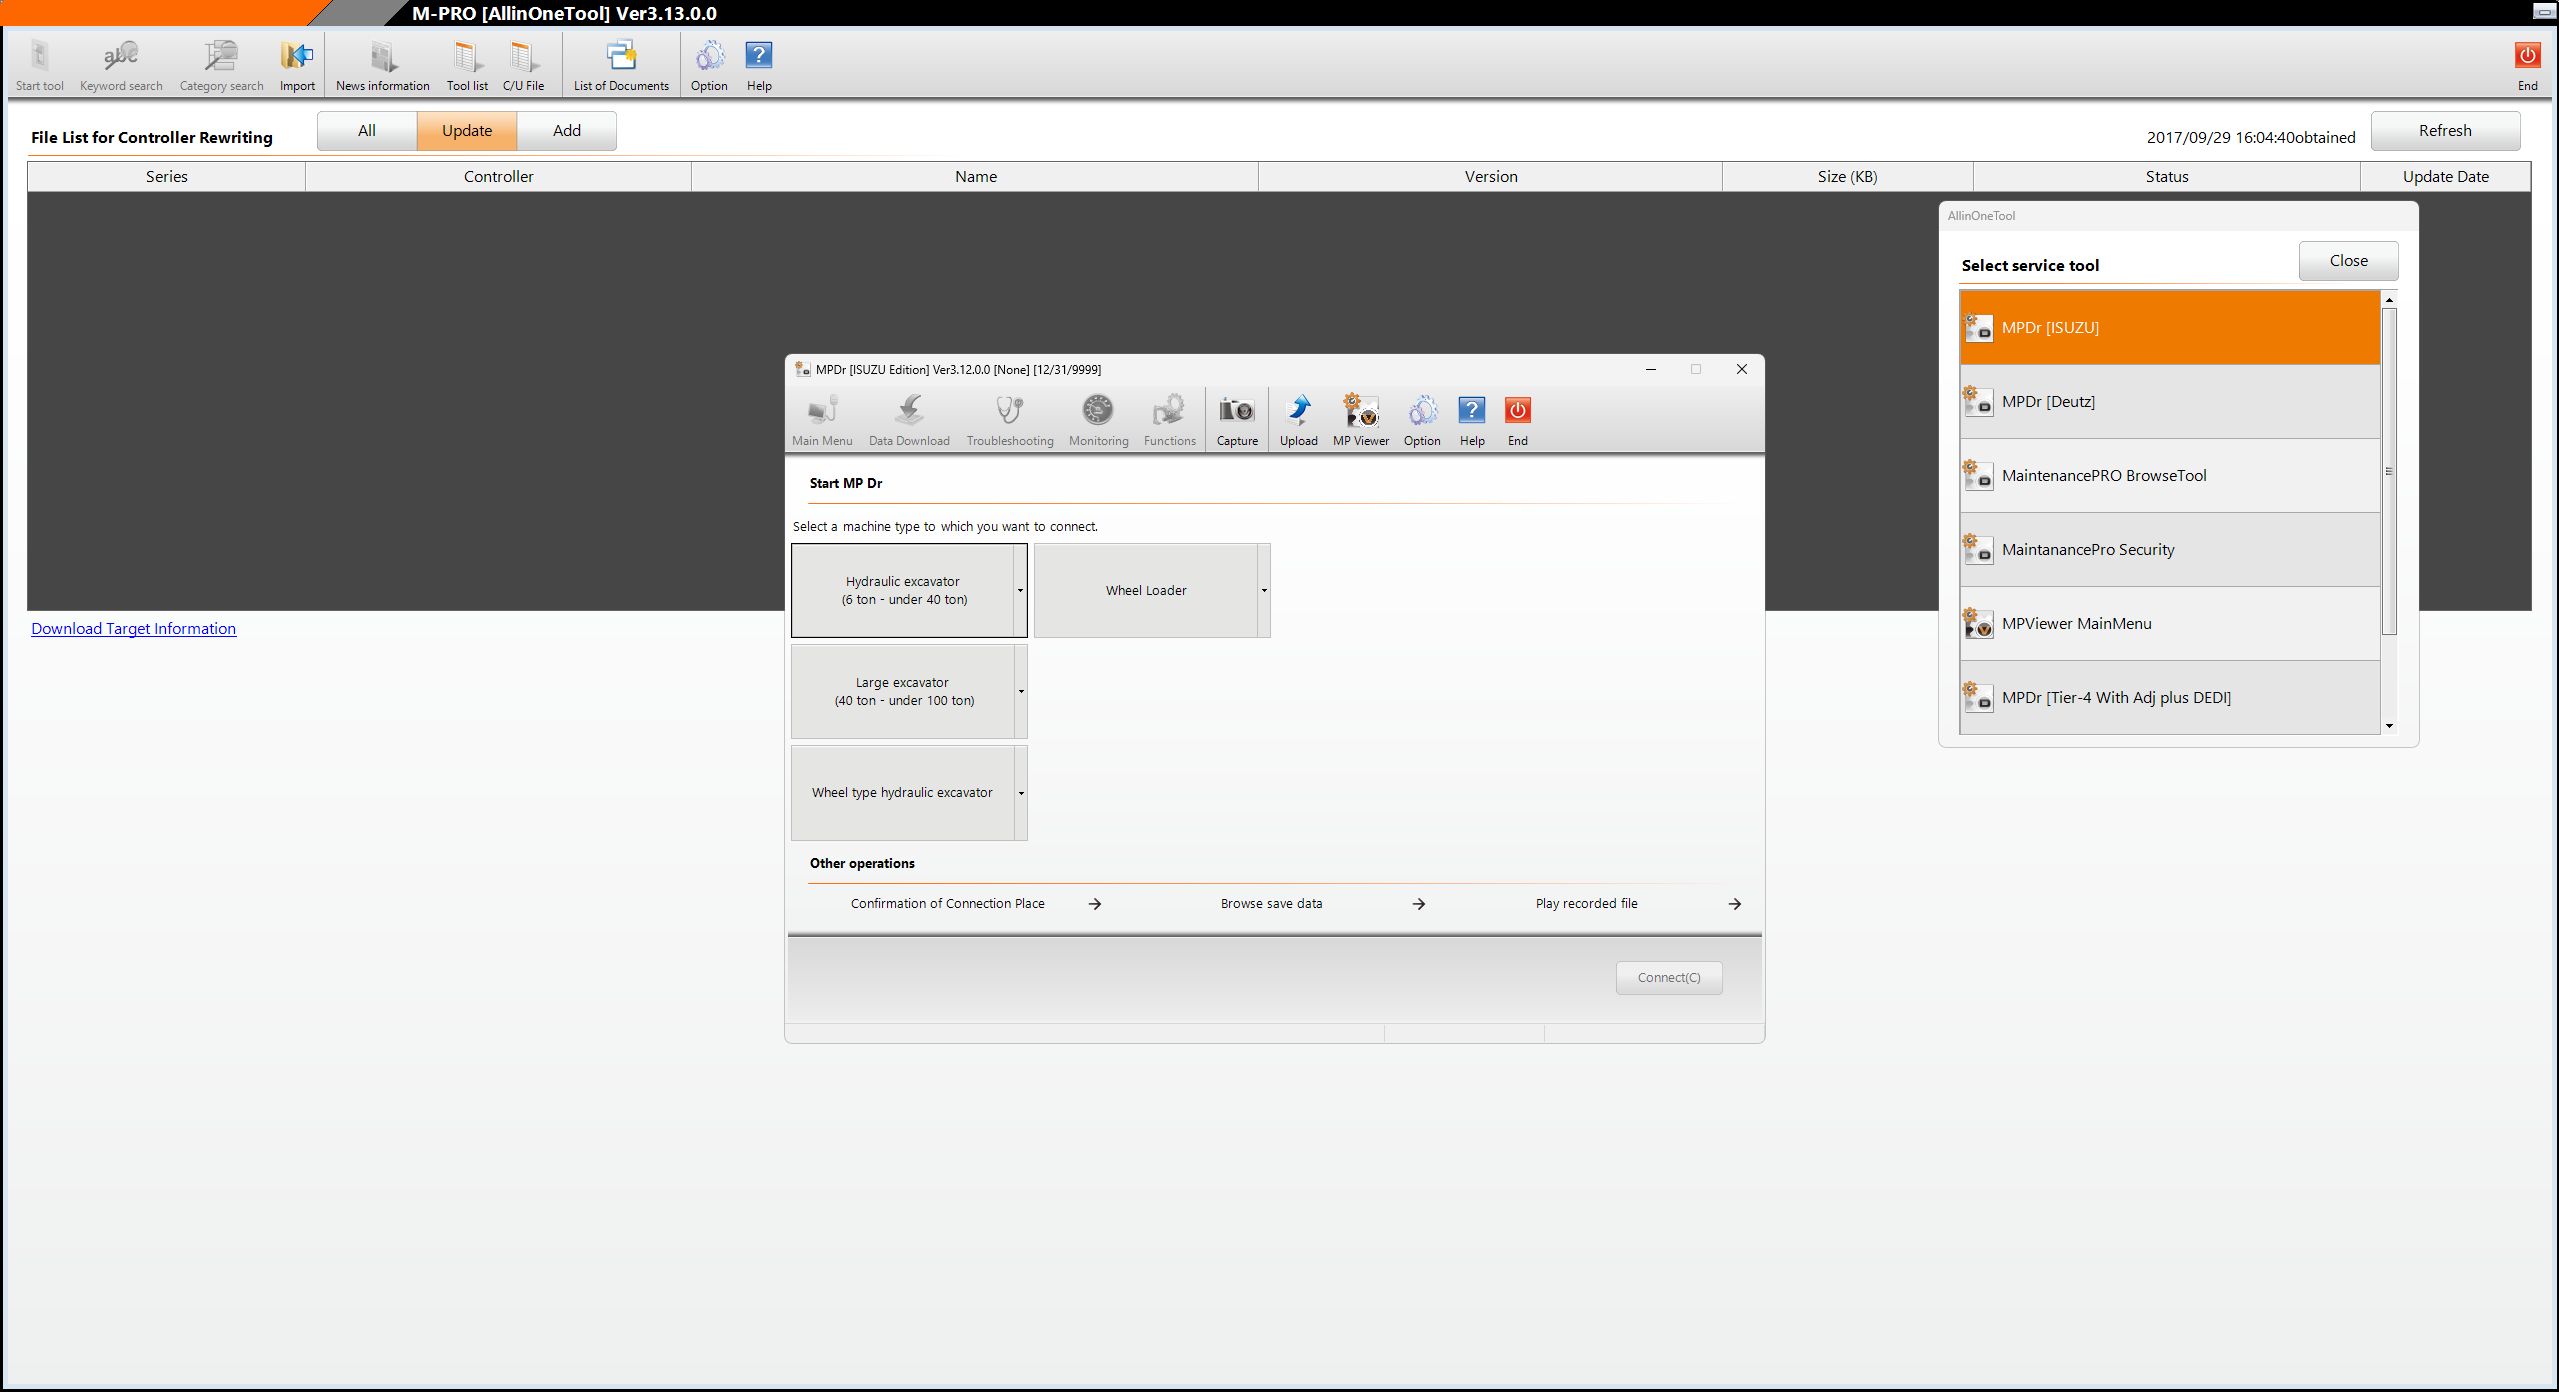Select MPDr [Deutz] service tool

point(2169,402)
